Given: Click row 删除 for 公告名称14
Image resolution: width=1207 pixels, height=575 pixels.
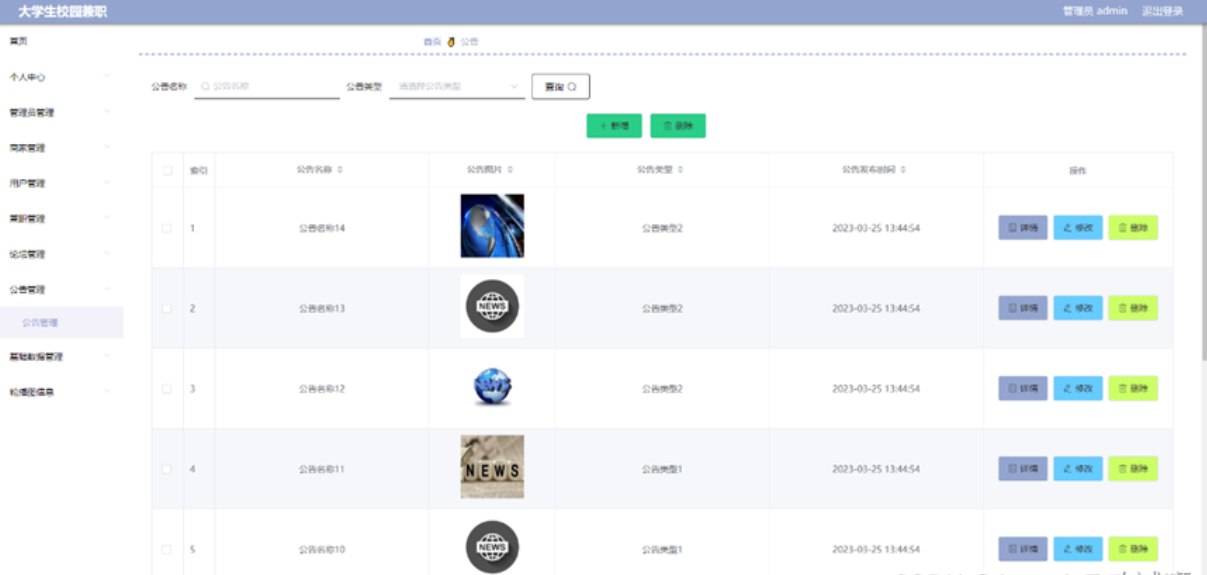Looking at the screenshot, I should click(x=1133, y=228).
